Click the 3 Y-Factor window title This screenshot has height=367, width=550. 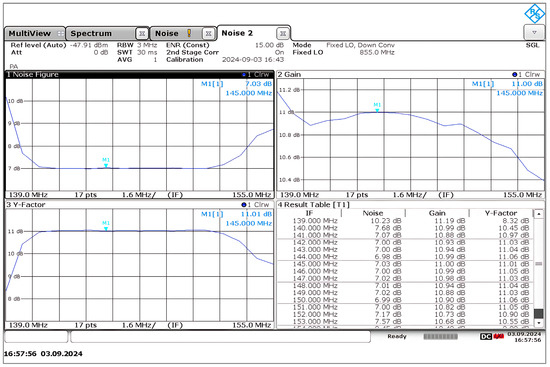click(26, 205)
